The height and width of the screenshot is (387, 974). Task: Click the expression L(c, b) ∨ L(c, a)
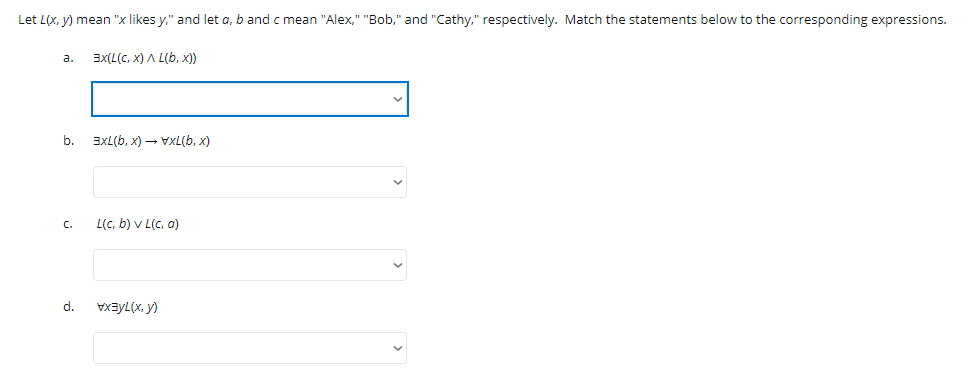[138, 224]
